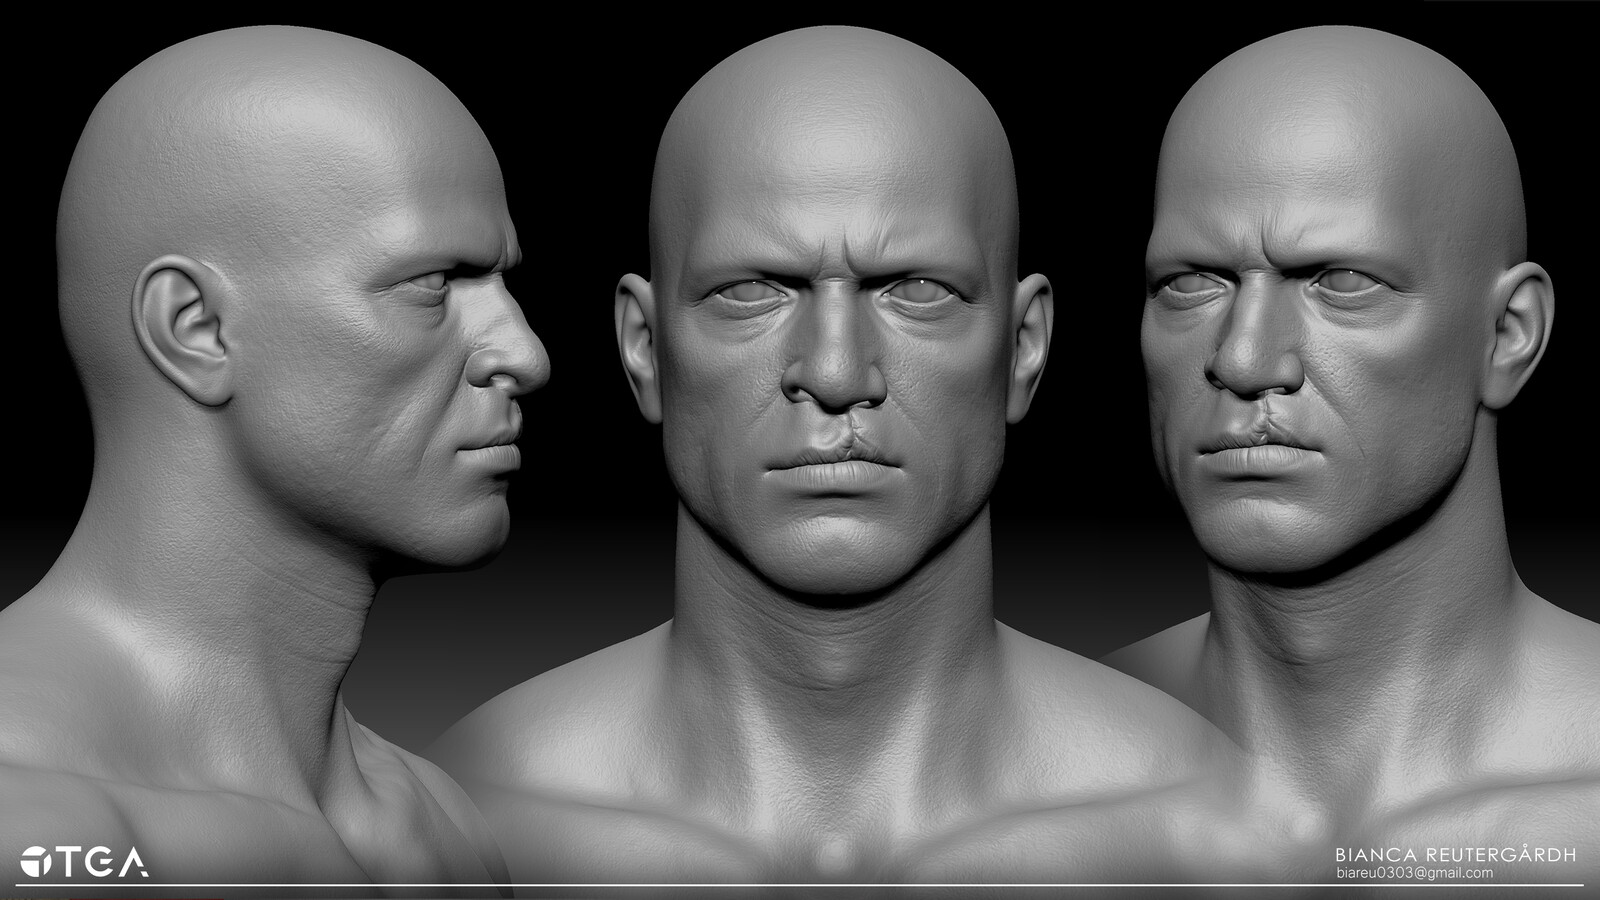1600x900 pixels.
Task: Click the three-quarter view head render
Action: coord(1350,455)
